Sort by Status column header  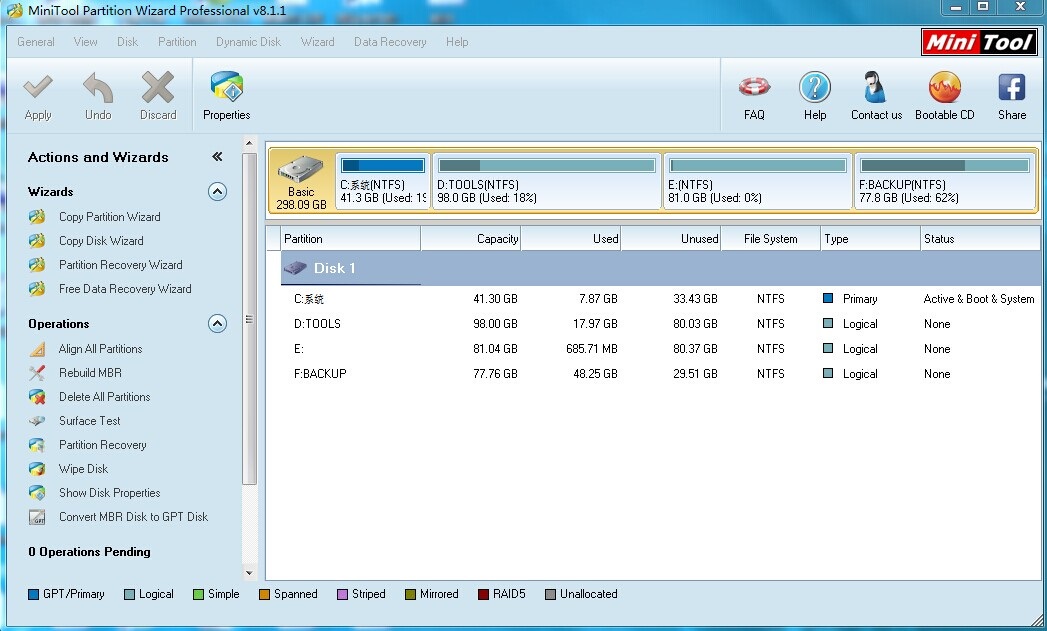980,239
